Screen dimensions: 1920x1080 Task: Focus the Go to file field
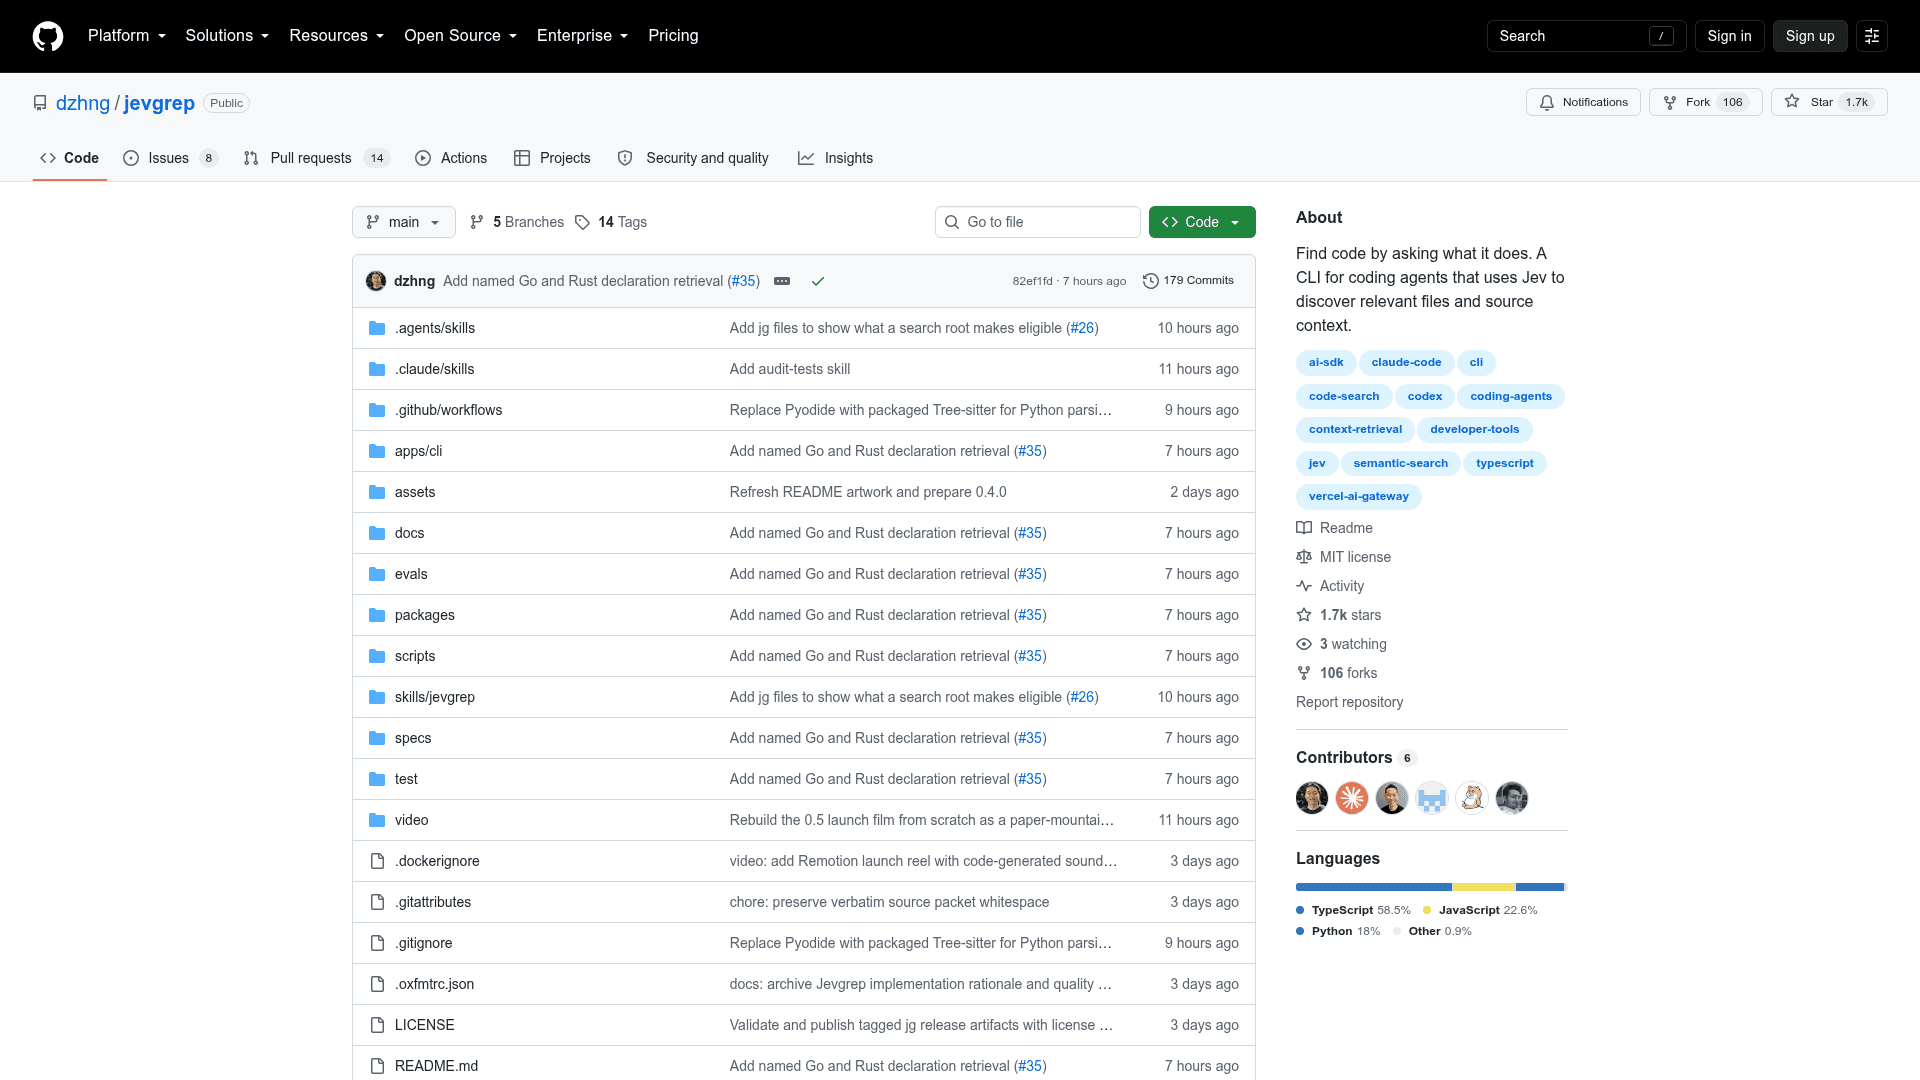point(1038,222)
